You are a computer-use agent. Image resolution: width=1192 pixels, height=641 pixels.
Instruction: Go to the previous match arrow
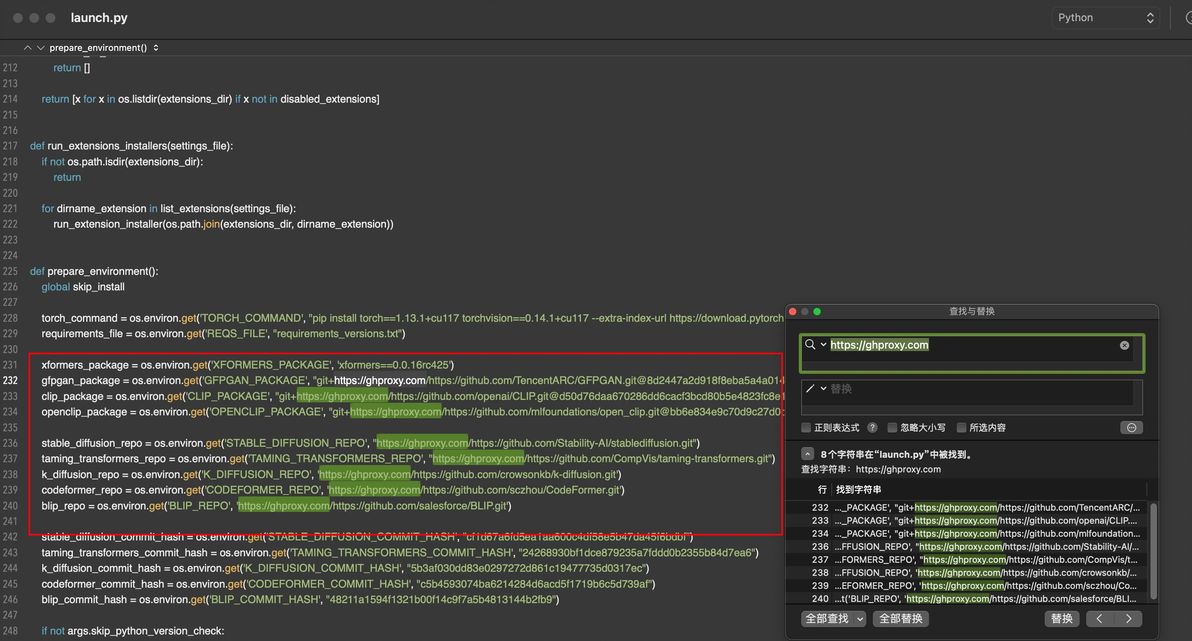pyautogui.click(x=1099, y=619)
